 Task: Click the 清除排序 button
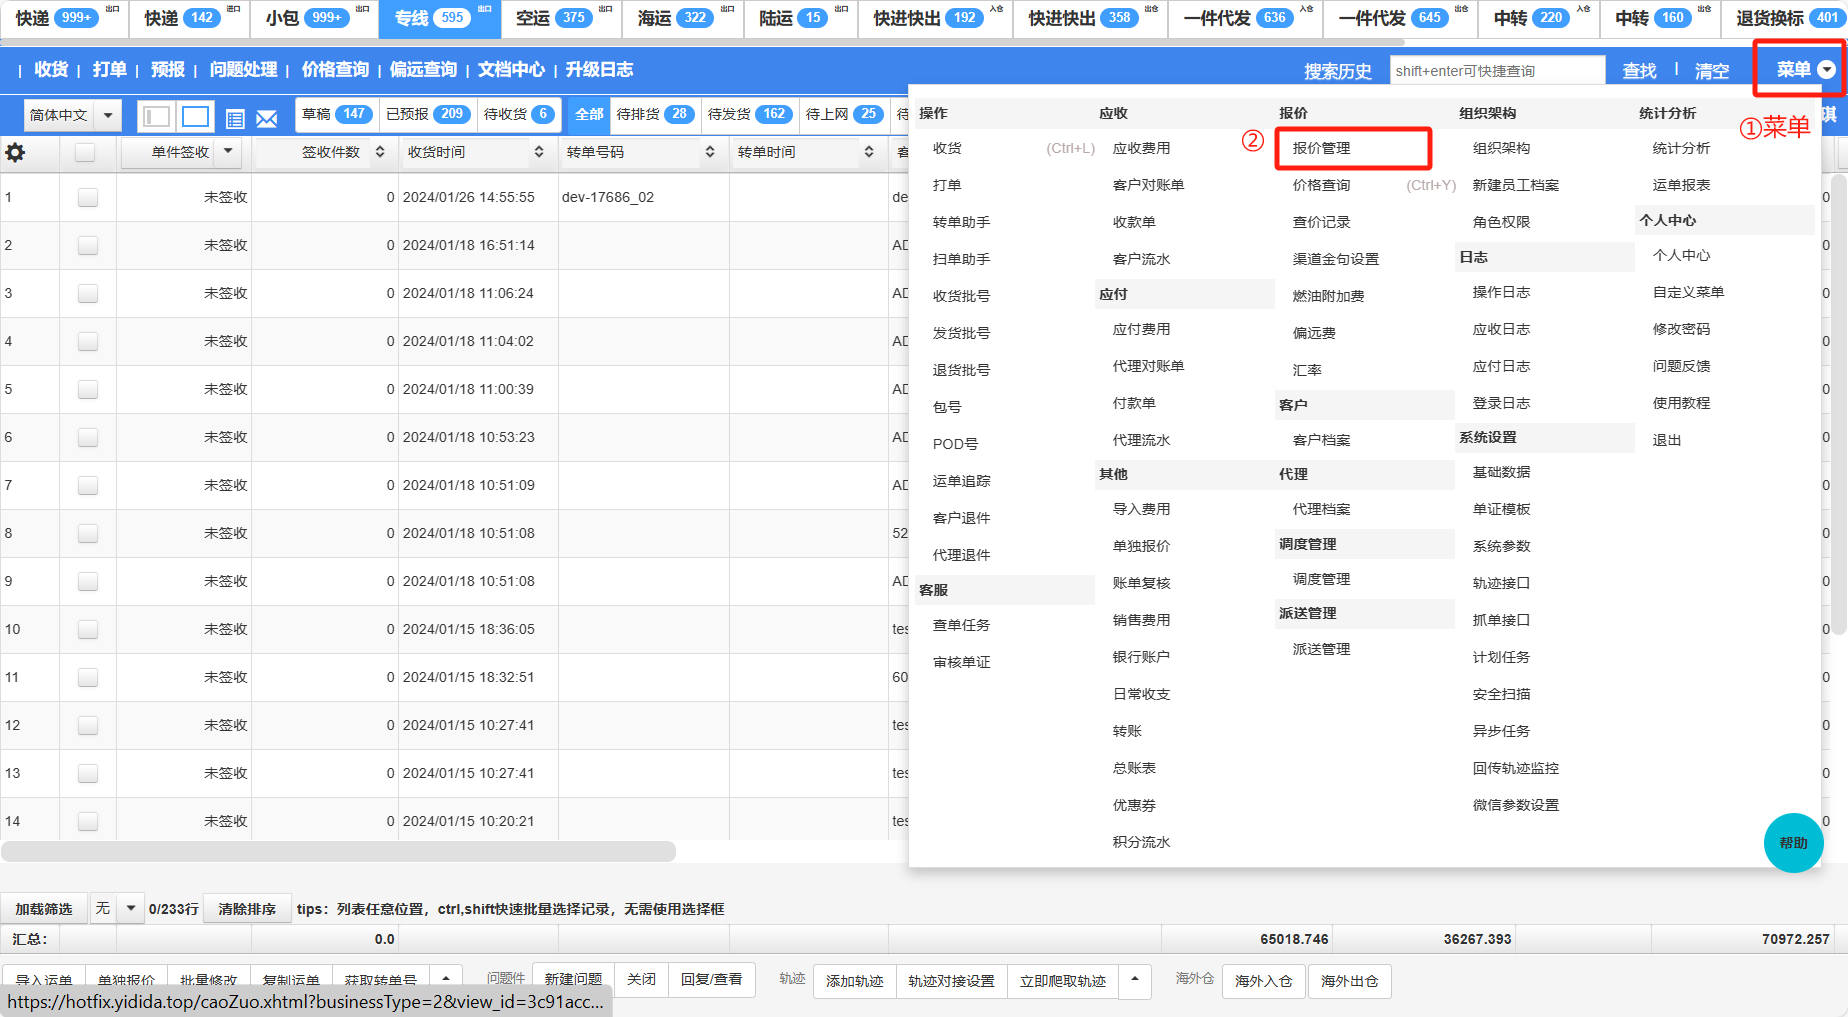247,909
